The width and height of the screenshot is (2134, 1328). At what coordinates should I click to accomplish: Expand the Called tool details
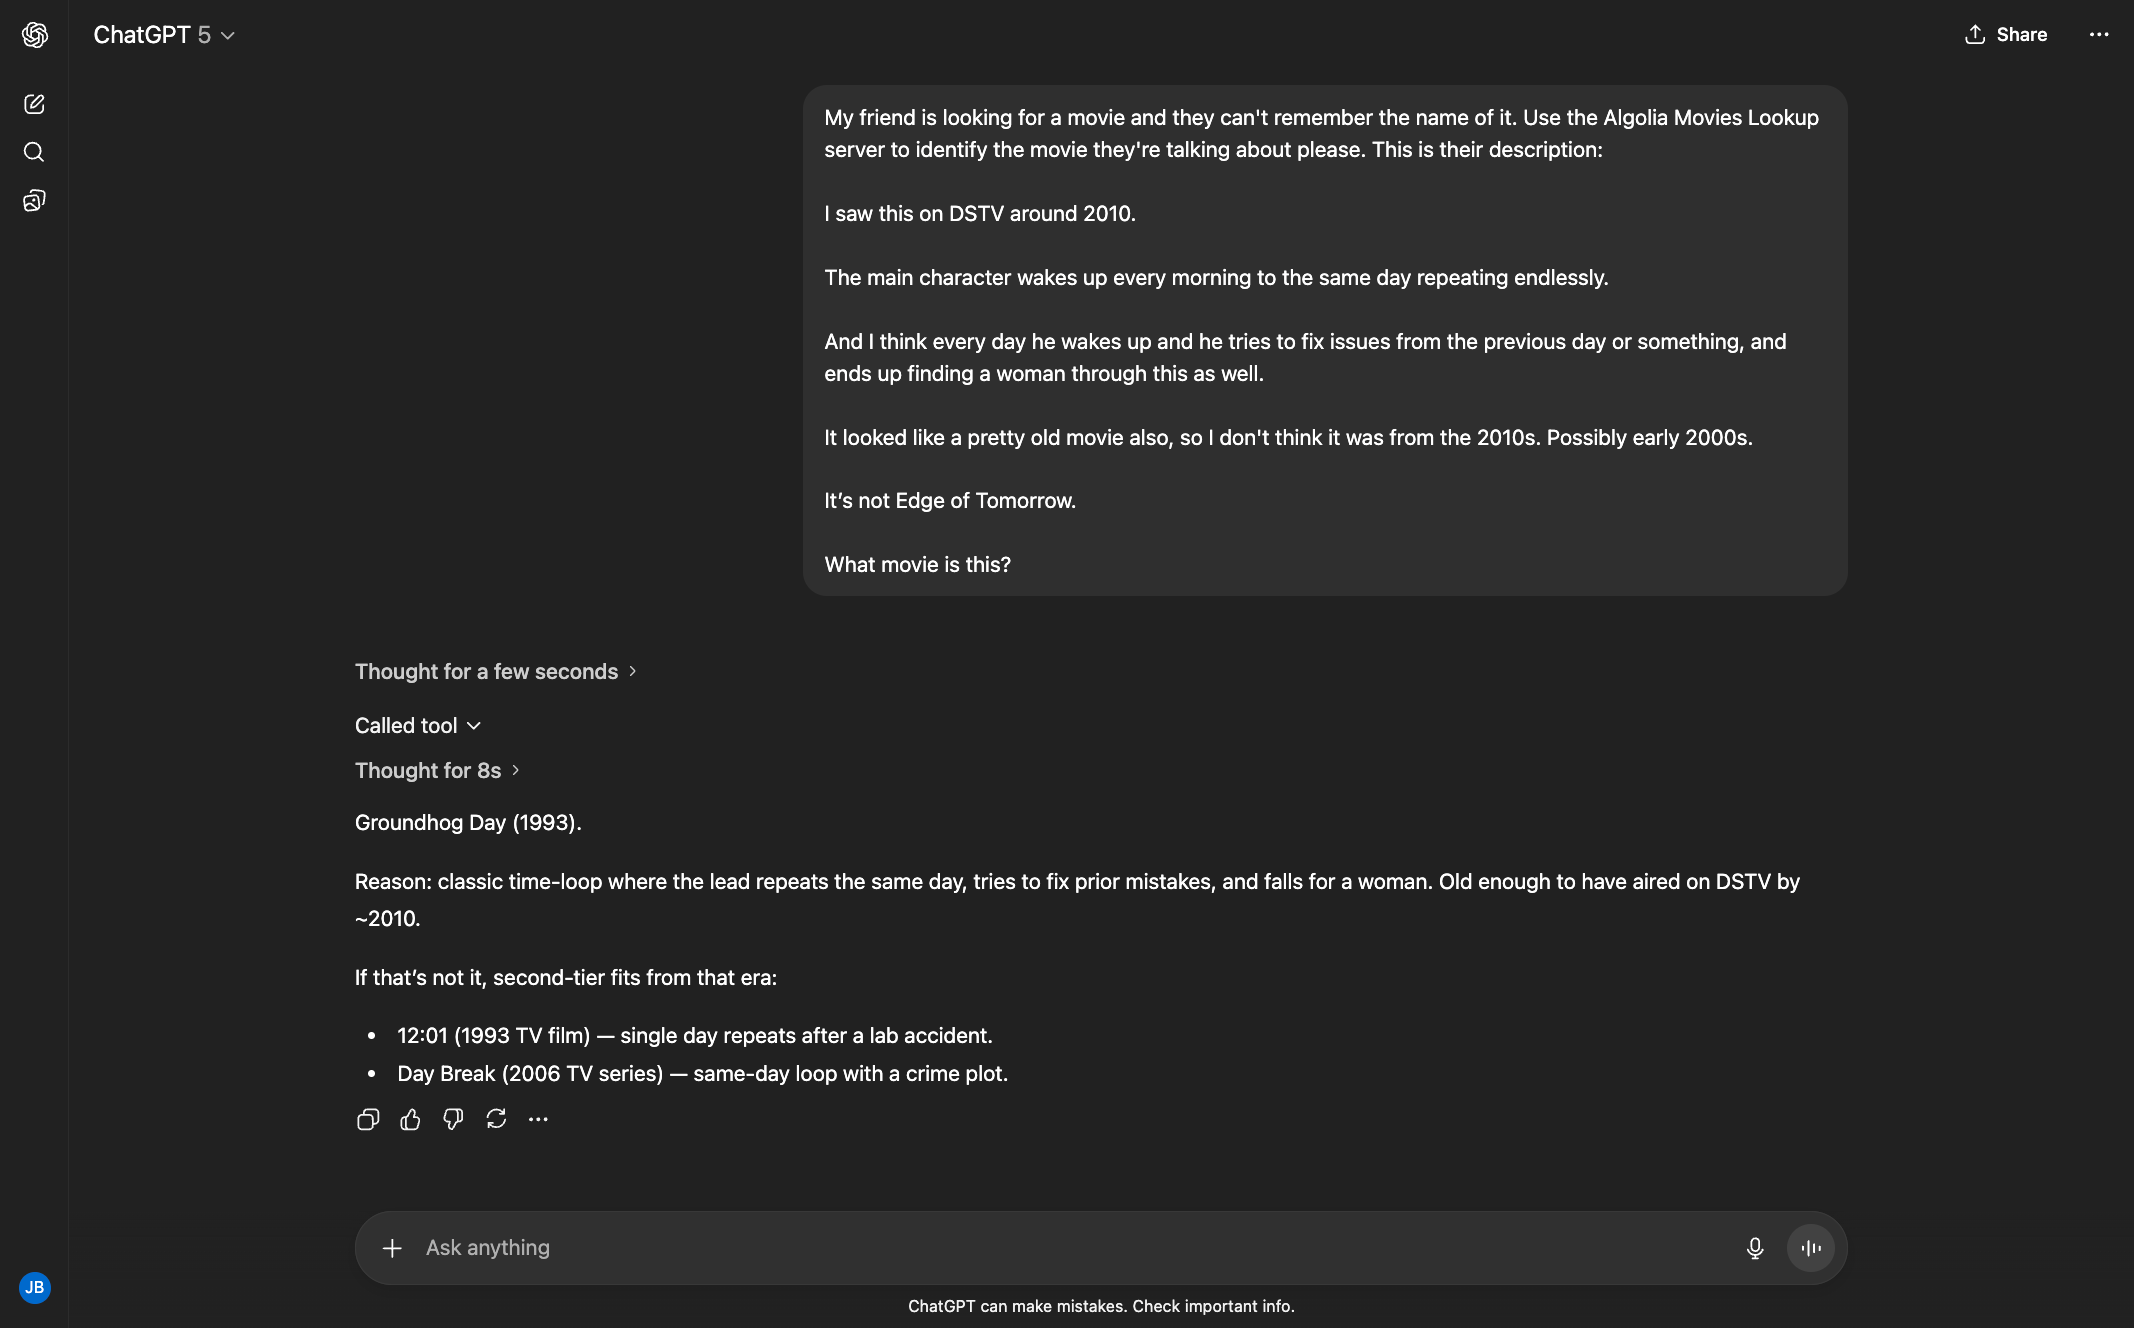click(x=417, y=725)
